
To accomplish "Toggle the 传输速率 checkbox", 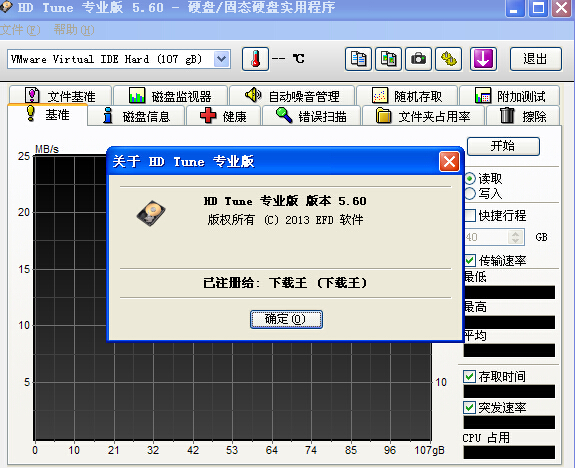I will [x=470, y=260].
